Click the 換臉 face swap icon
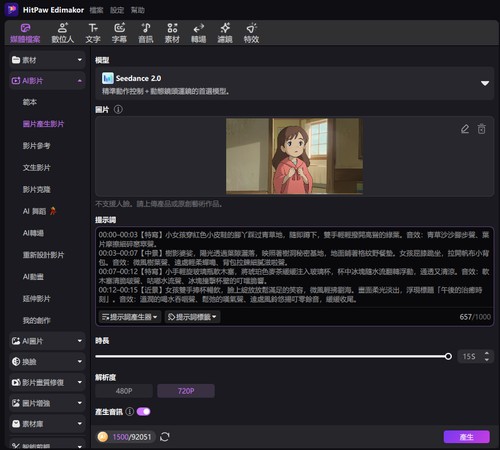The width and height of the screenshot is (500, 450). tap(16, 362)
